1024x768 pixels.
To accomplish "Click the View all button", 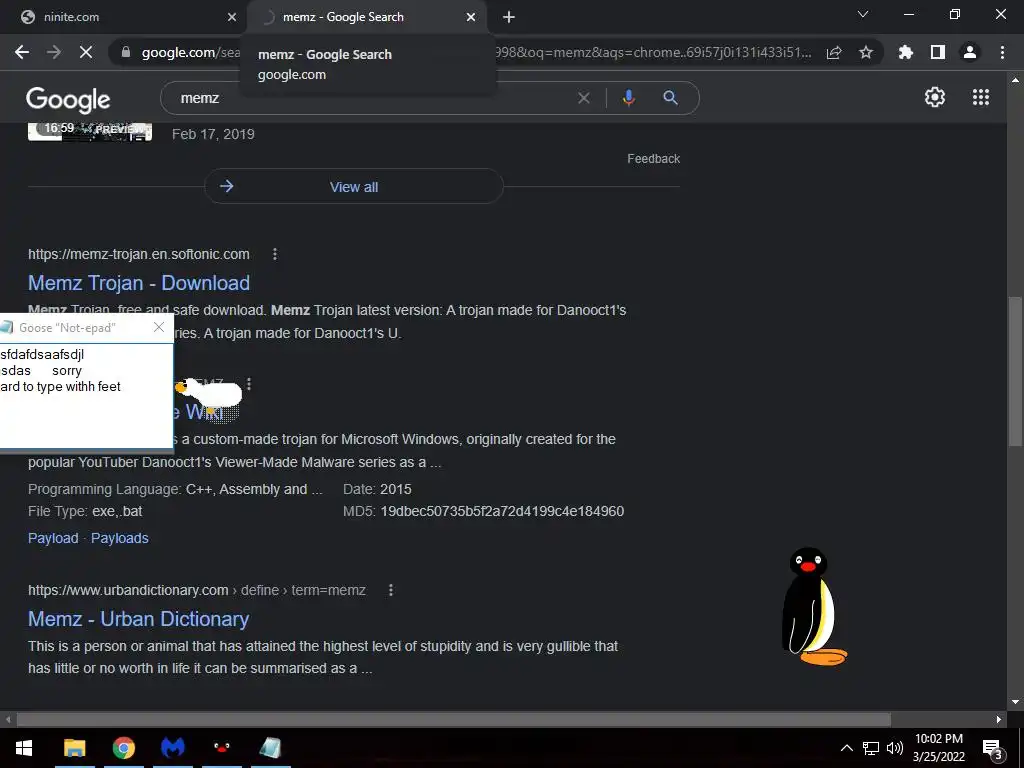I will tap(354, 187).
